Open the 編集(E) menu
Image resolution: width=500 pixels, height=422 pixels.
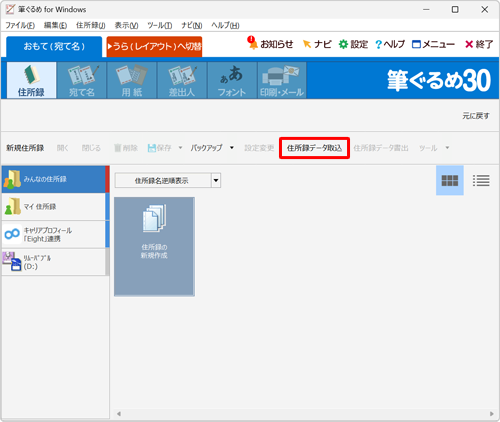click(55, 25)
